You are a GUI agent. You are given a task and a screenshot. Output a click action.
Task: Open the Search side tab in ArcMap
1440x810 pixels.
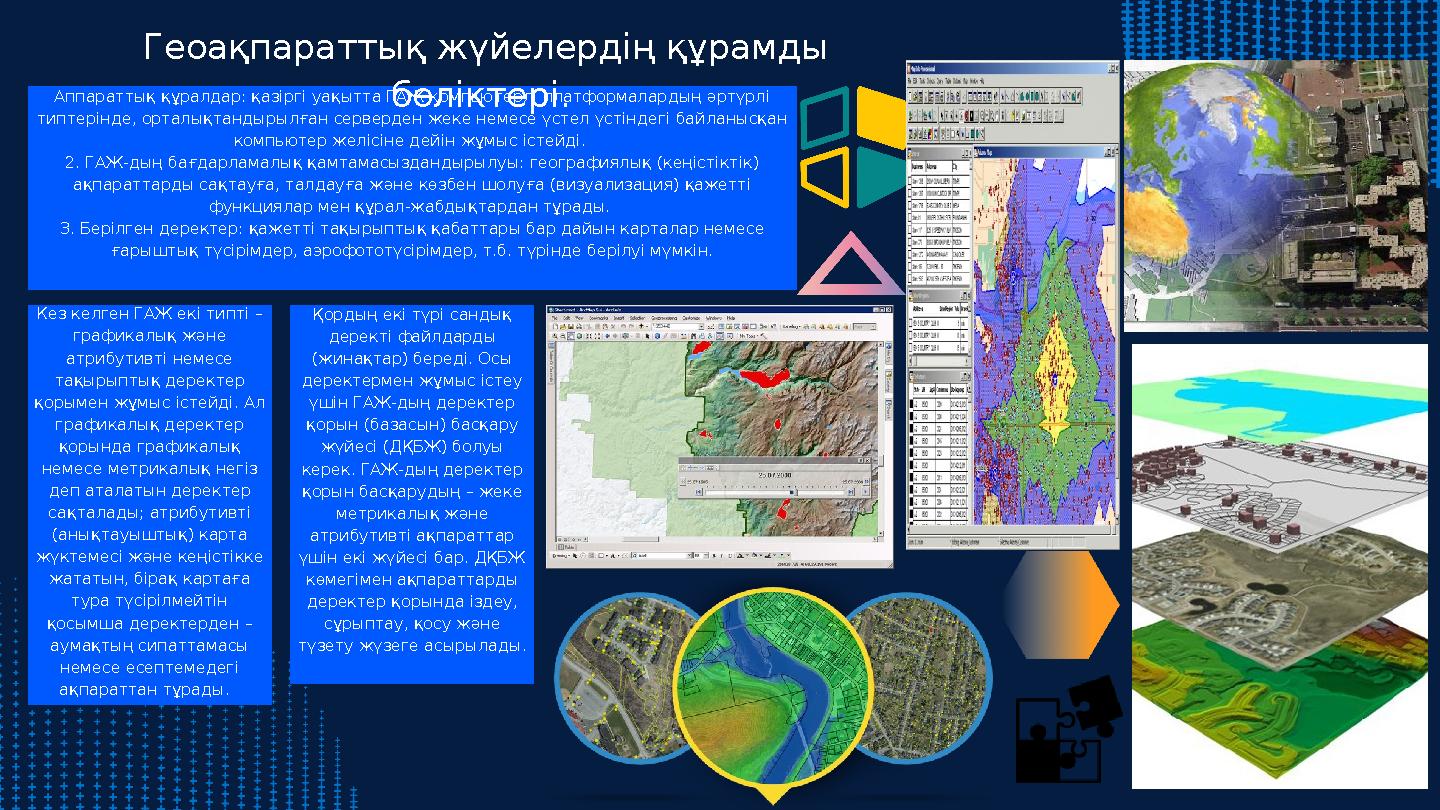tap(889, 410)
